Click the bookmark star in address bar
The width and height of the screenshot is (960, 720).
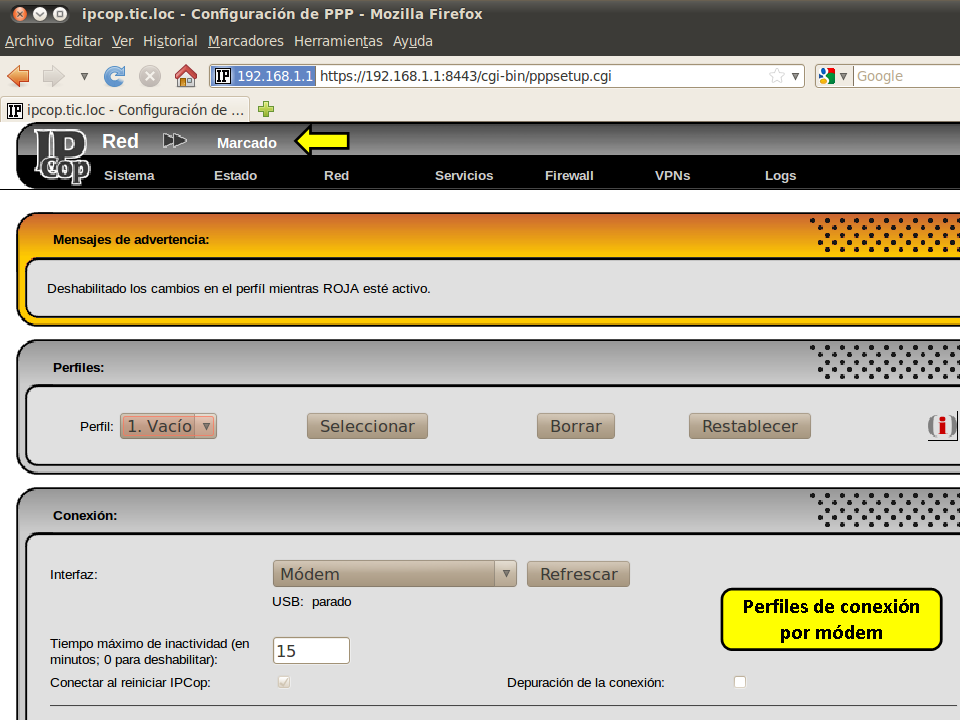click(x=777, y=76)
